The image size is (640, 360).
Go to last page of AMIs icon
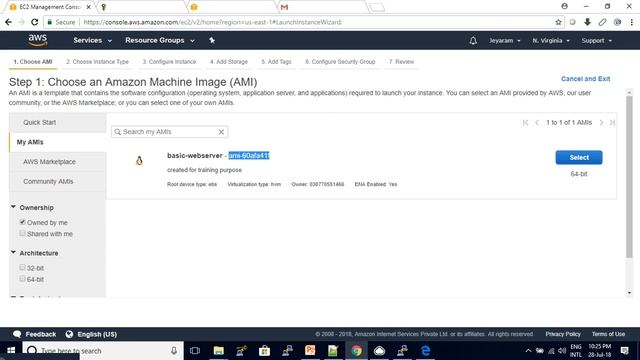[612, 122]
